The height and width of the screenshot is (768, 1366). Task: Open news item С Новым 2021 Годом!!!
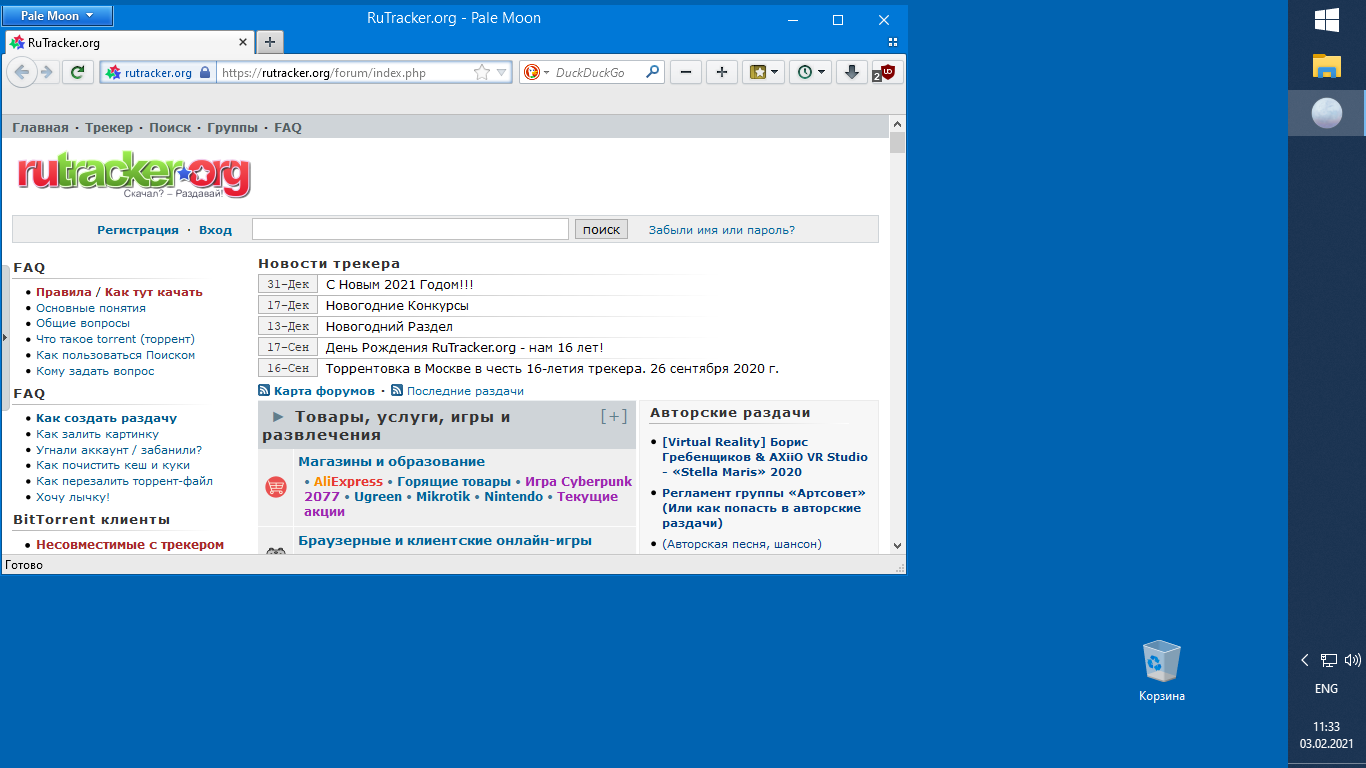[x=400, y=285]
